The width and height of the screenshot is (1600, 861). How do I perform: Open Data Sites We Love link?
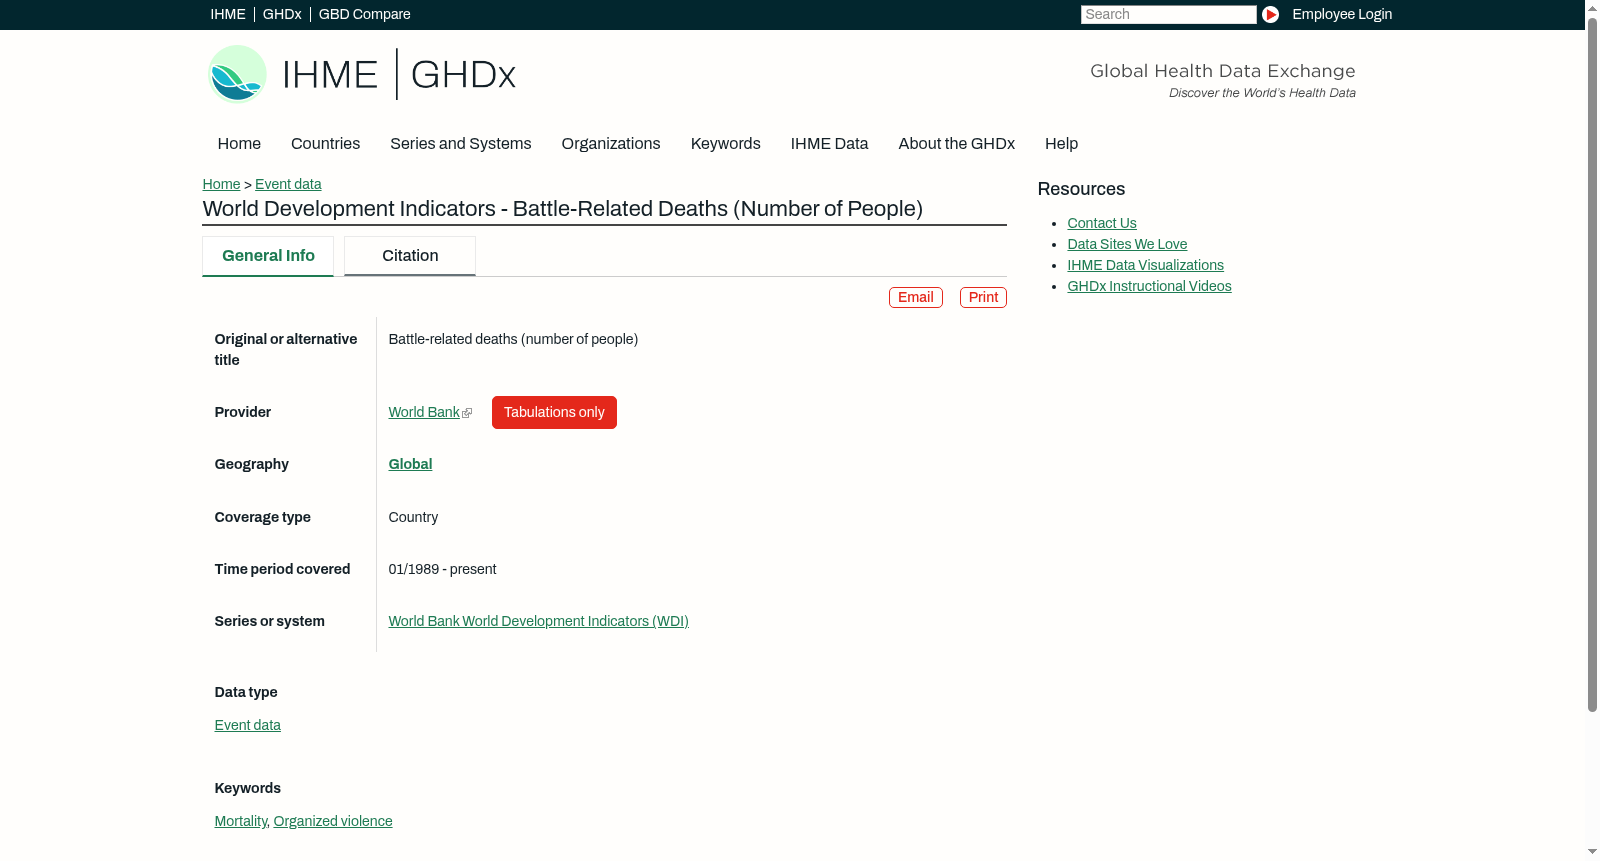click(x=1127, y=244)
